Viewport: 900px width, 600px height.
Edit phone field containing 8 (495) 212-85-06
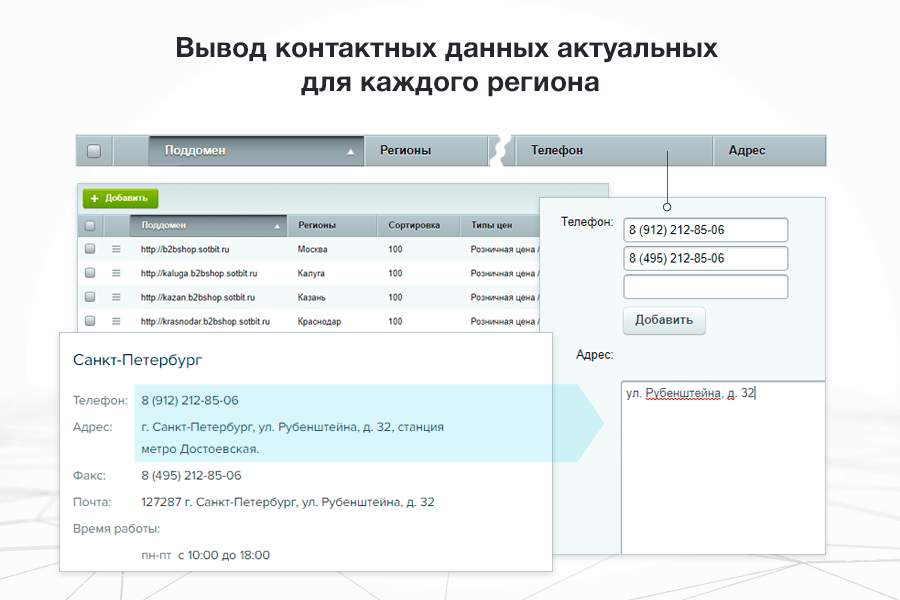[705, 258]
